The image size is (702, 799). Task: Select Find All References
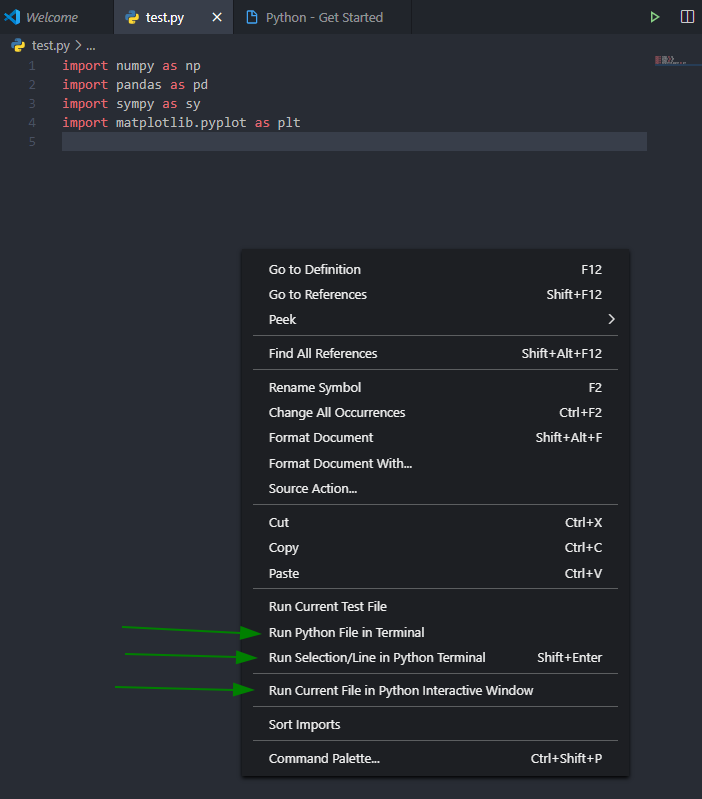(323, 353)
